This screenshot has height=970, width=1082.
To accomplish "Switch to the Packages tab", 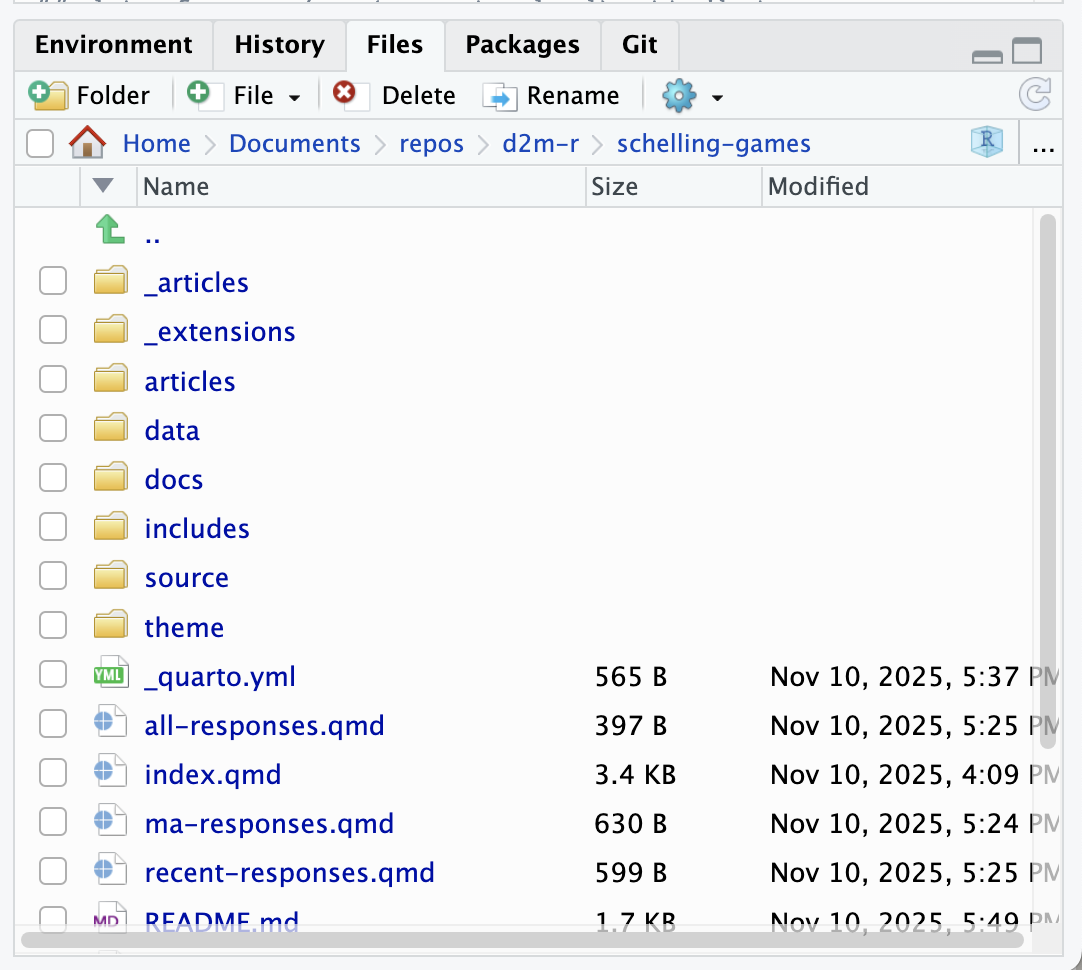I will click(x=522, y=45).
